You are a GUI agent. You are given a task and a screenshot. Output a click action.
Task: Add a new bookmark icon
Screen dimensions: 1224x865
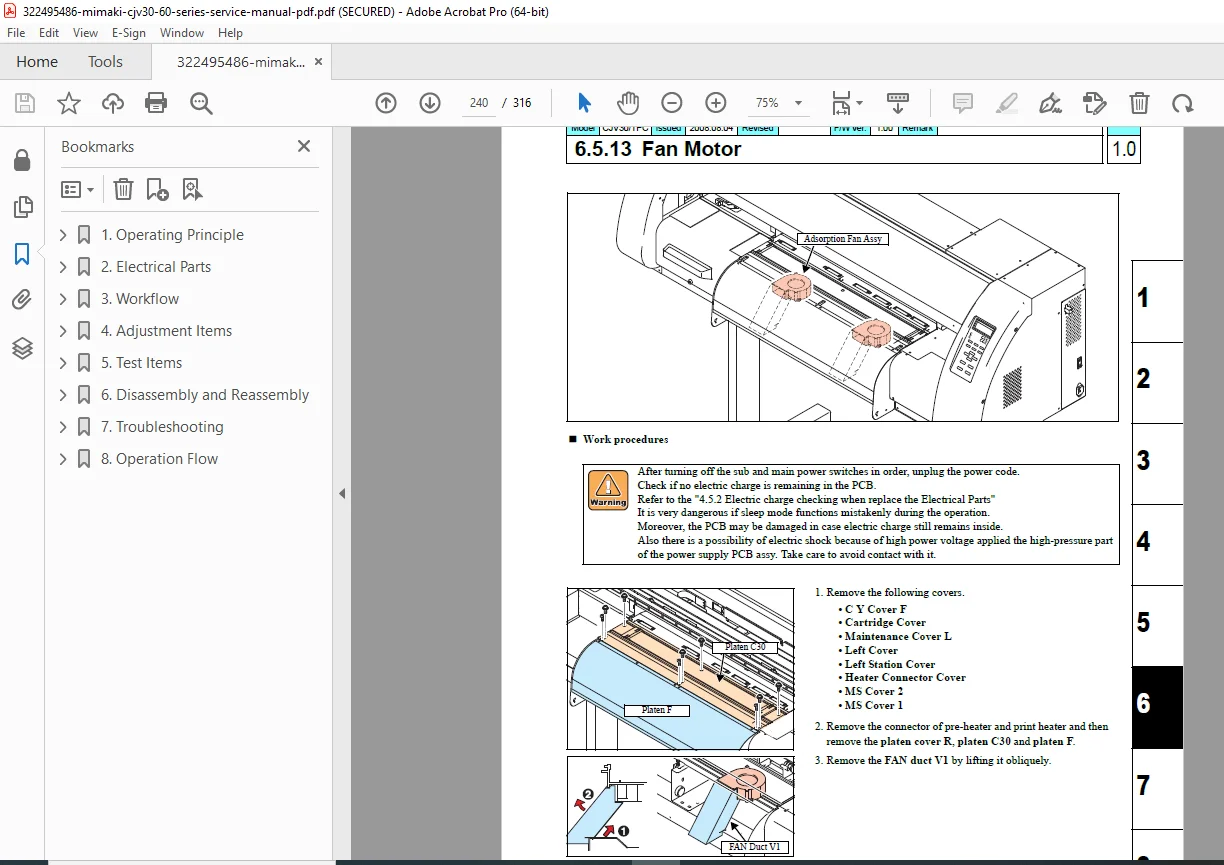pos(157,189)
